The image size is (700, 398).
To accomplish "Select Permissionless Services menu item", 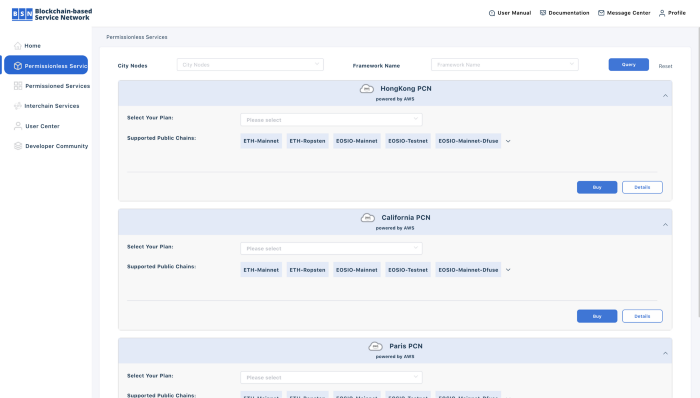I will point(46,66).
